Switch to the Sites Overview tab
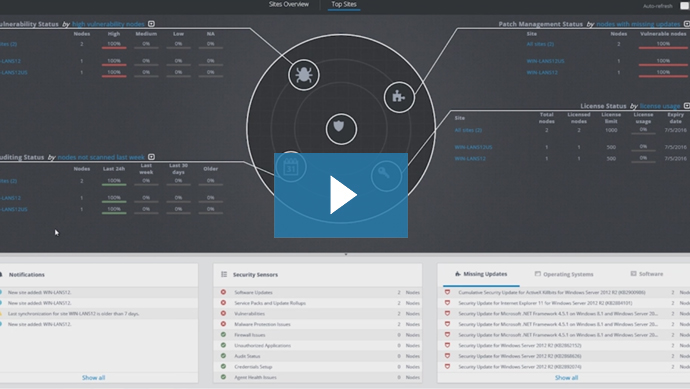The width and height of the screenshot is (690, 389). tap(289, 4)
